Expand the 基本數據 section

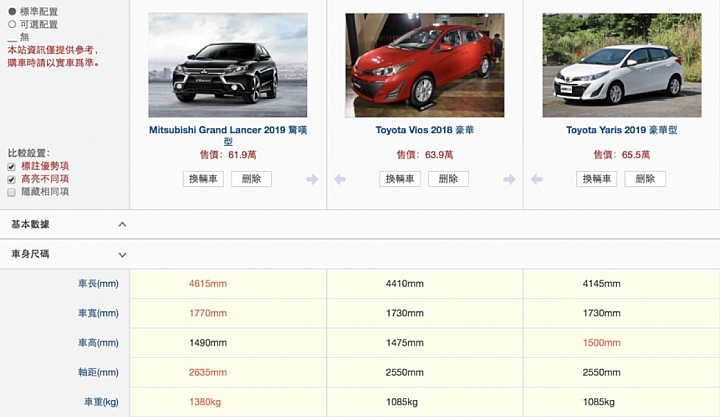point(122,224)
